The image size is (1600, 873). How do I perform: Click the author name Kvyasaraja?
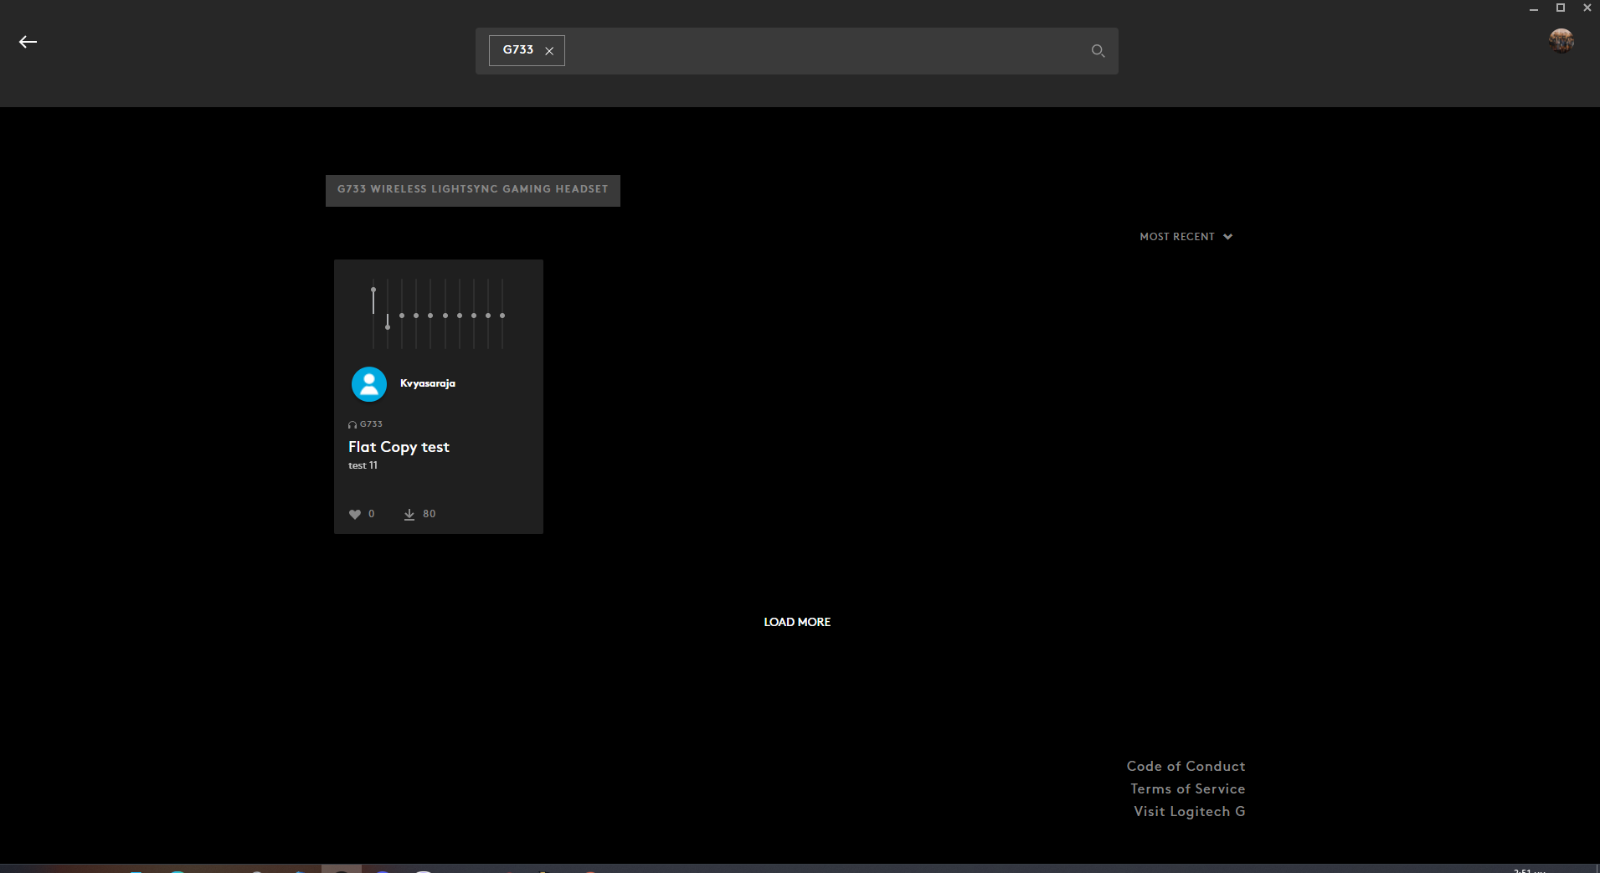click(x=428, y=384)
